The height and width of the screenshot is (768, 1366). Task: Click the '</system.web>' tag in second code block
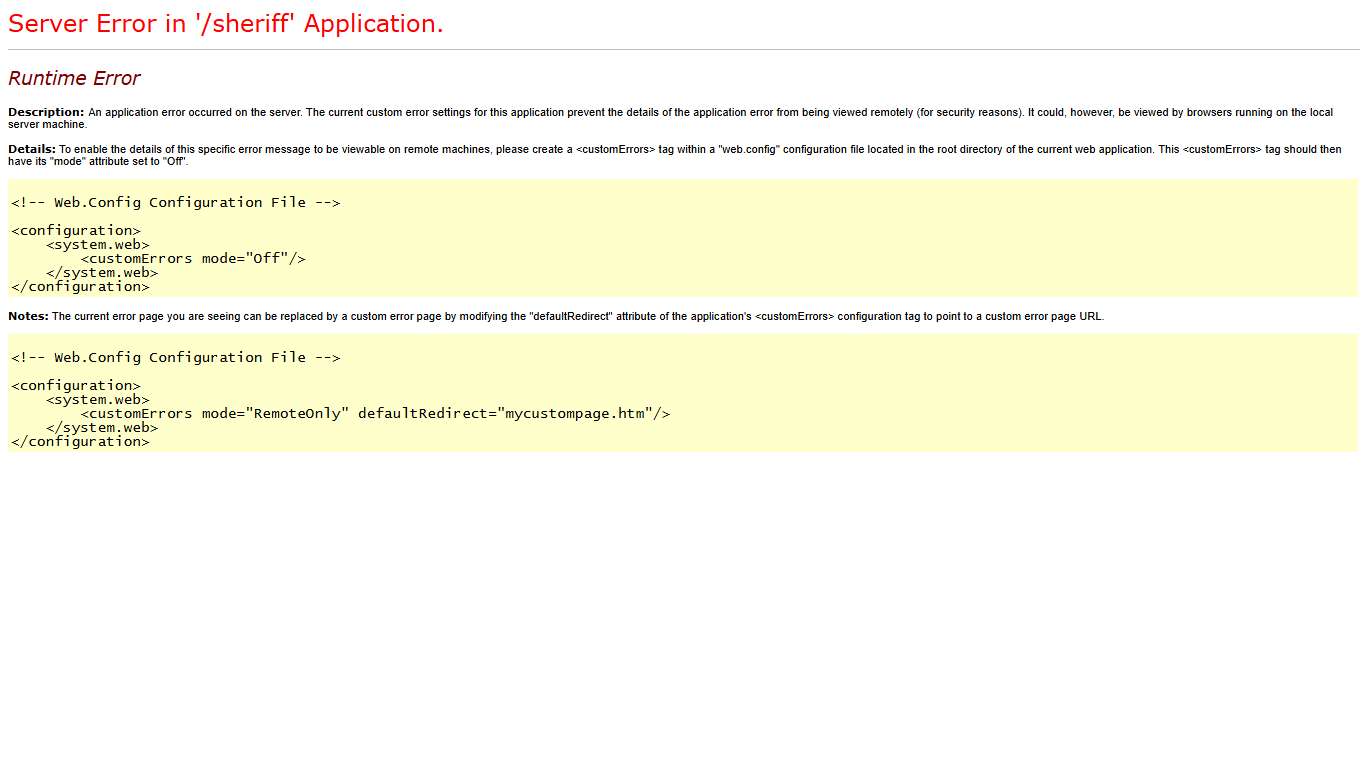point(102,427)
